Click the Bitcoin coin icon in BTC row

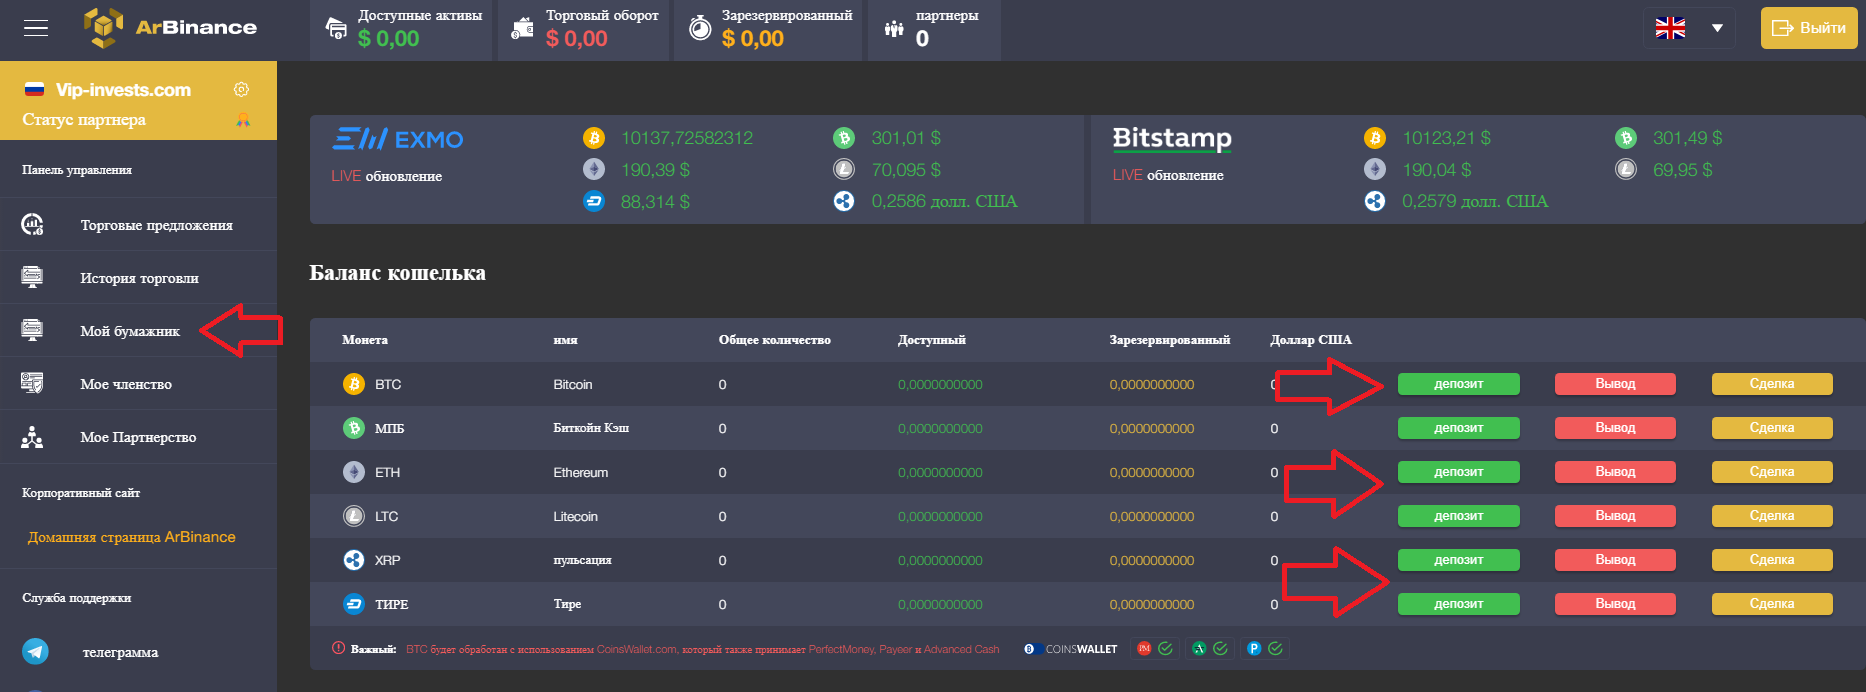(x=354, y=384)
